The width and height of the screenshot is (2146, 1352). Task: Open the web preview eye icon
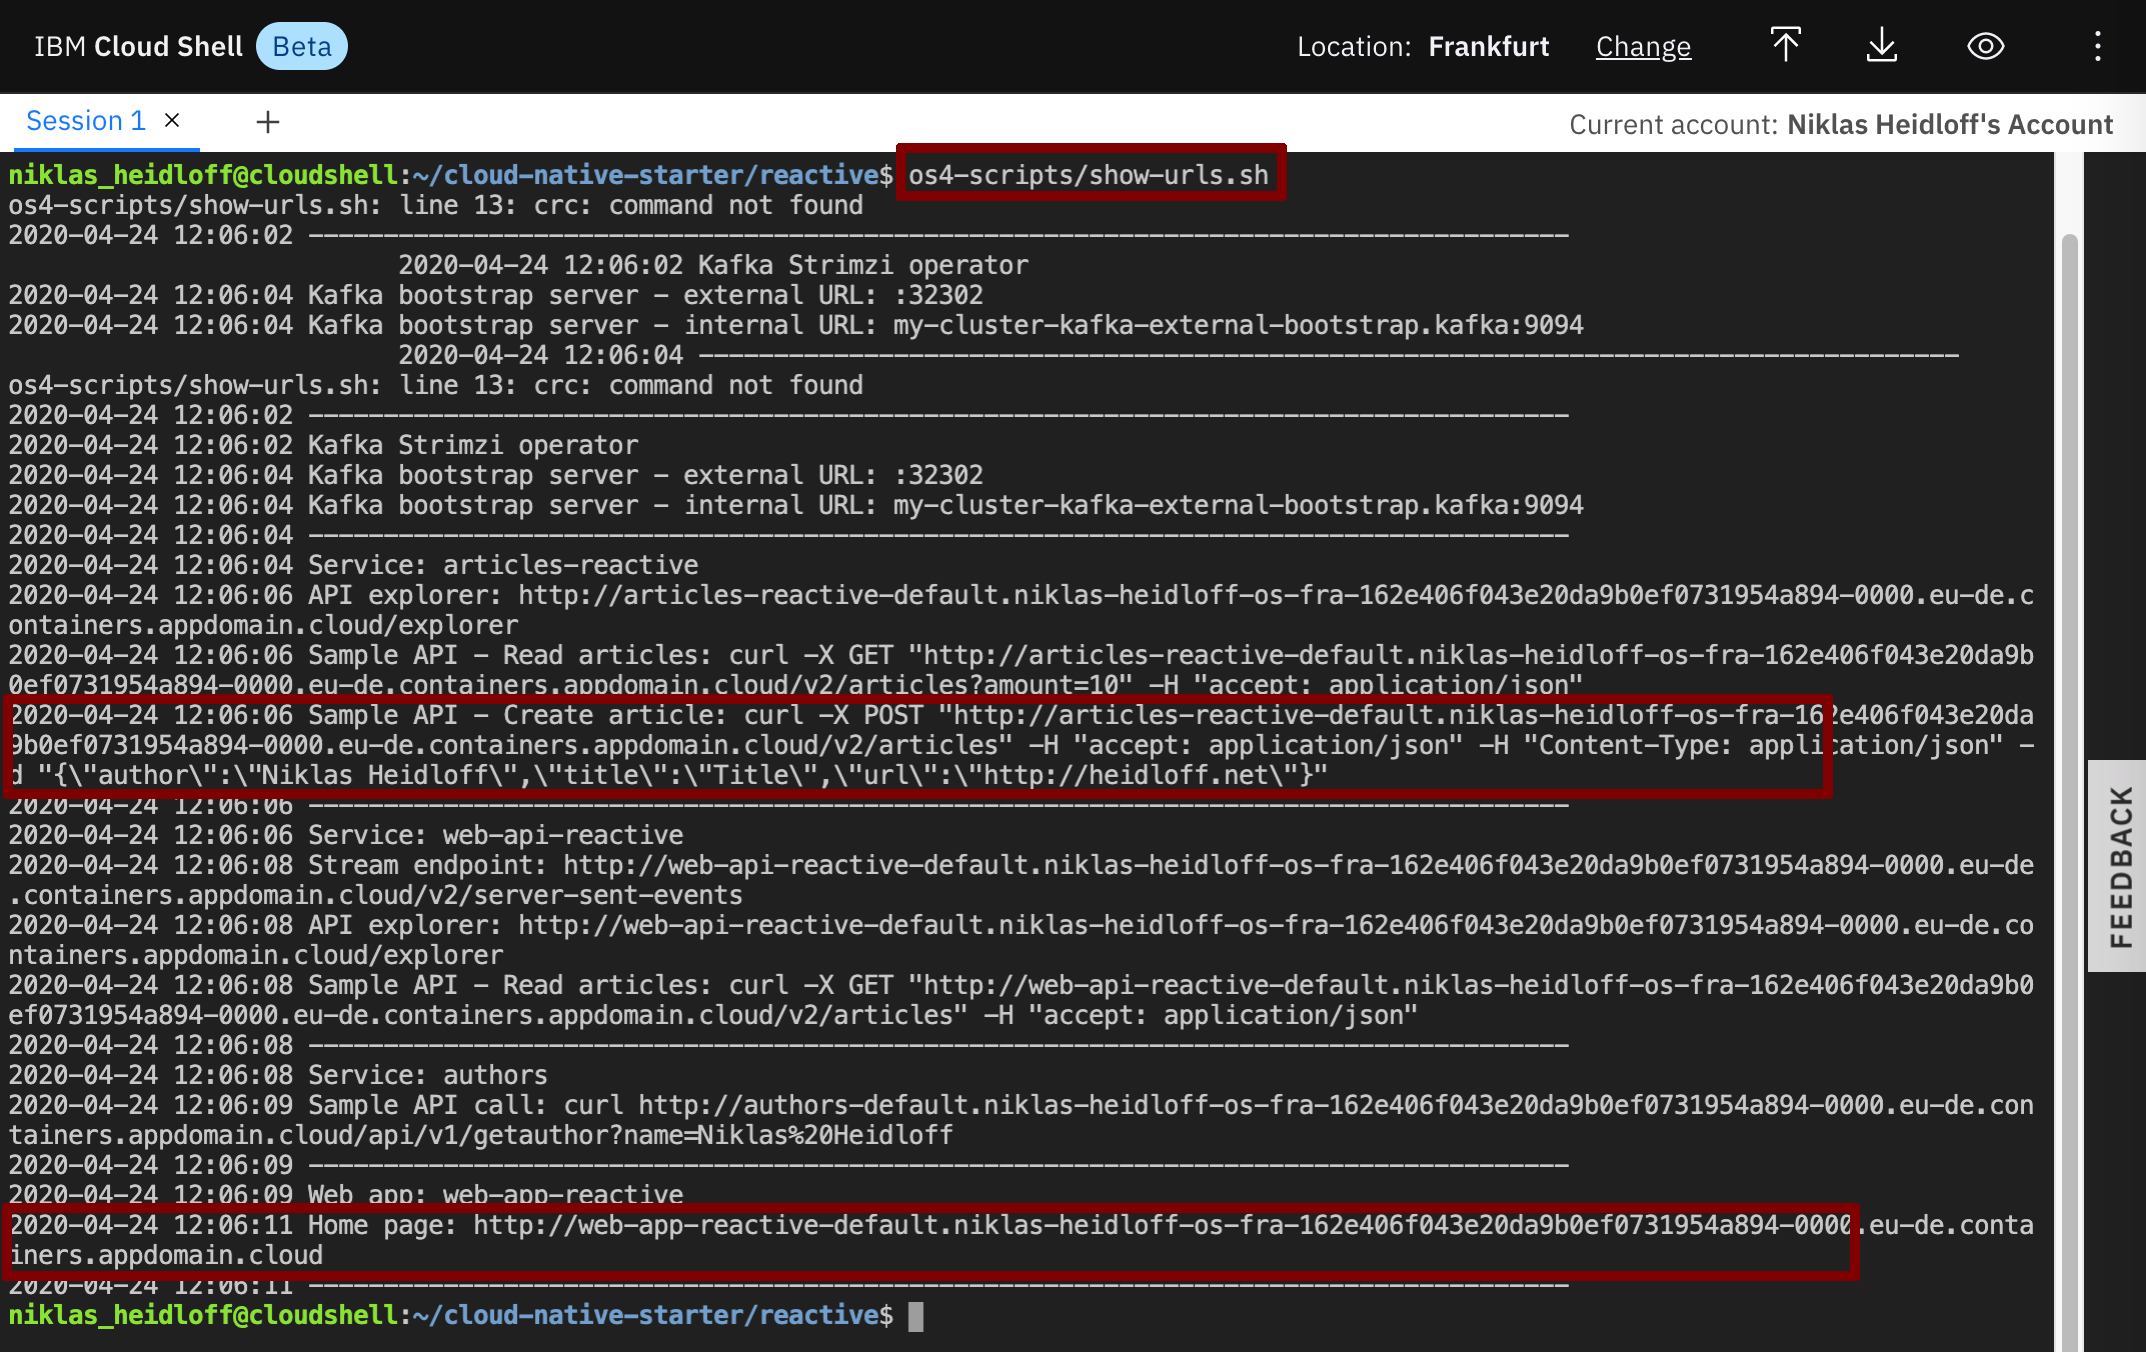point(1985,46)
